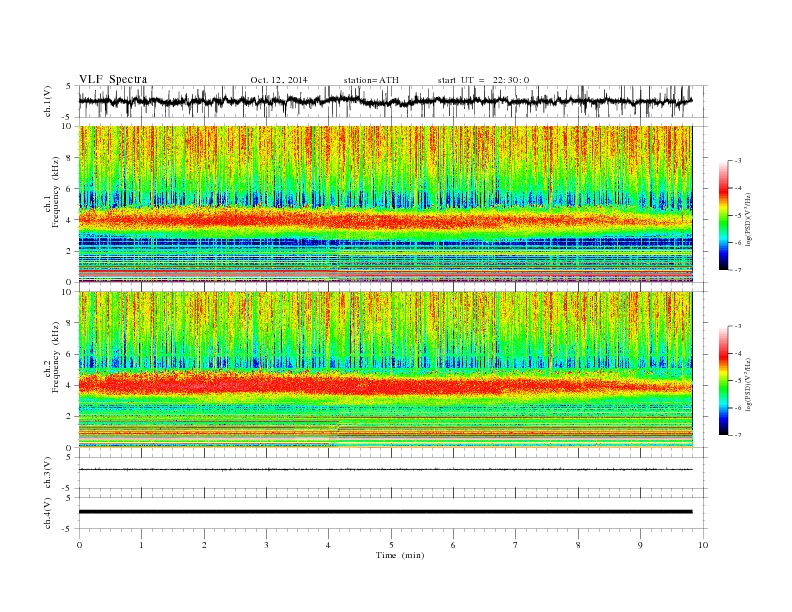This screenshot has width=792, height=612.
Task: Click the ch.2 spectrogram color bar
Action: 723,380
